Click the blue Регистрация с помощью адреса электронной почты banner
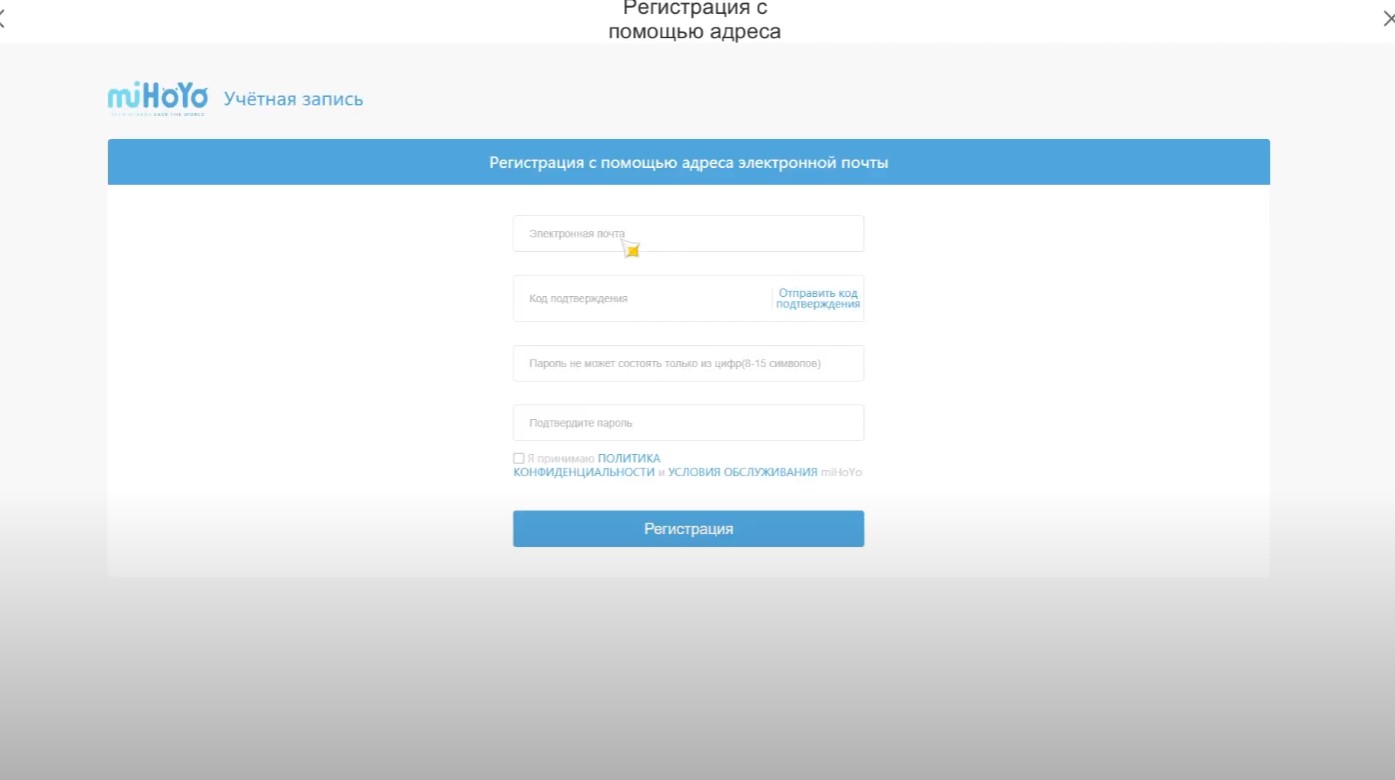 688,162
